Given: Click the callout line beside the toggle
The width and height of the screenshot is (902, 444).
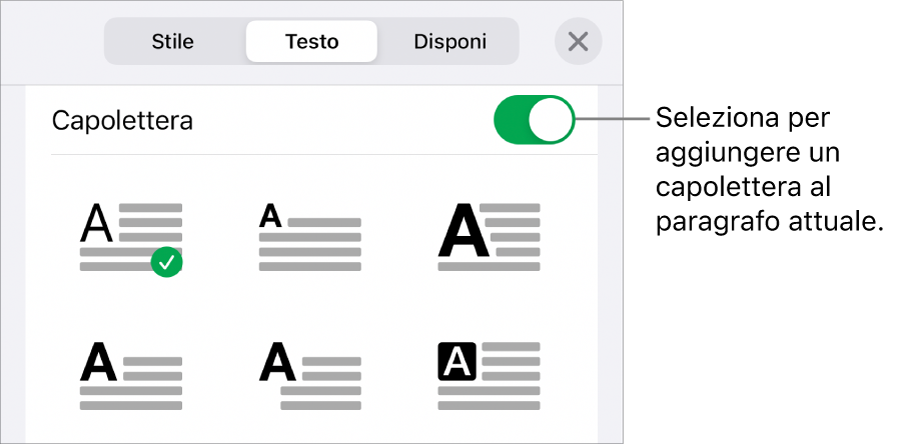Looking at the screenshot, I should (x=612, y=121).
